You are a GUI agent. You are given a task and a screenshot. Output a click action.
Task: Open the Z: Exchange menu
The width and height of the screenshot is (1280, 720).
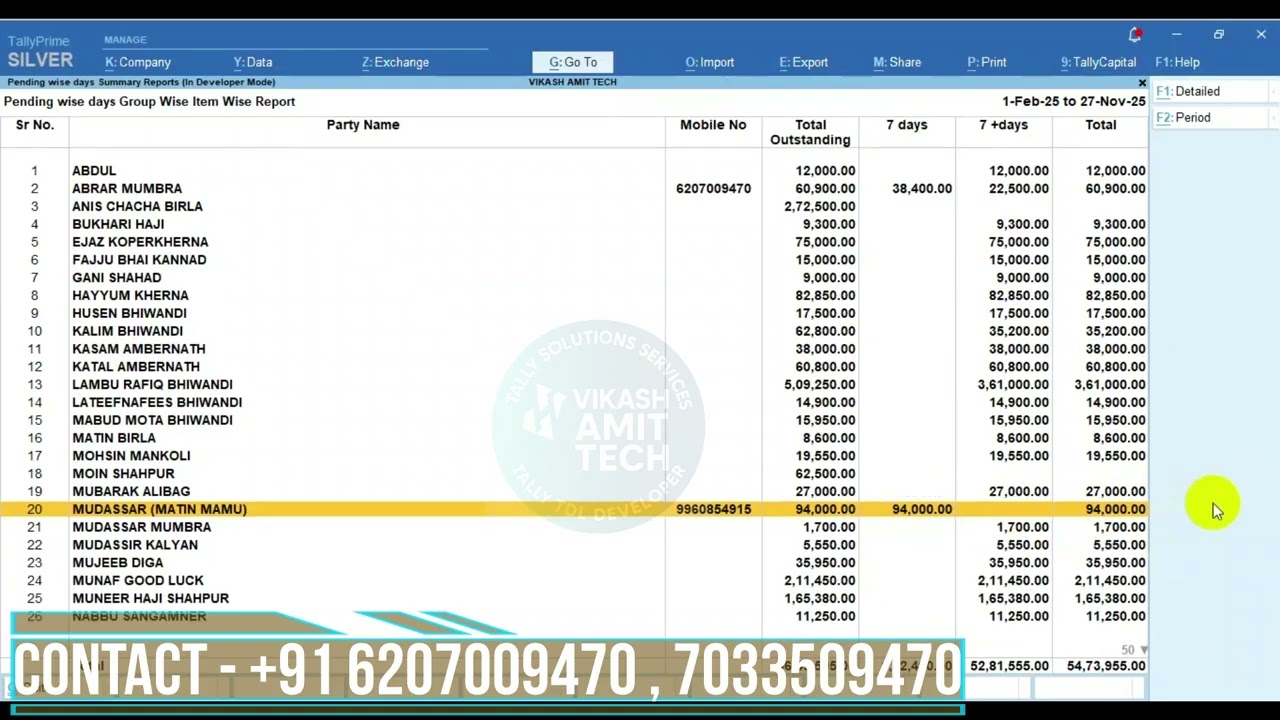[395, 62]
